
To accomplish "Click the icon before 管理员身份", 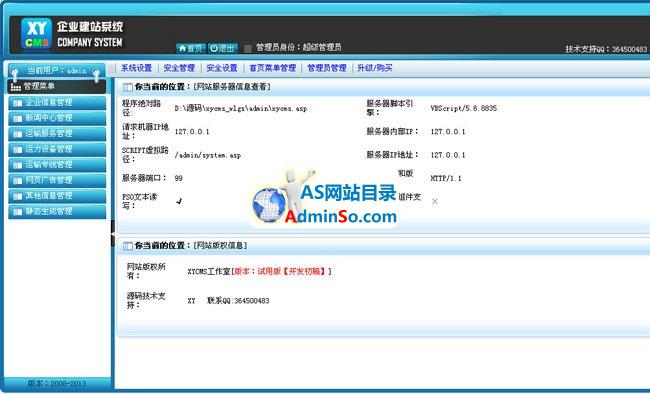I will coord(247,49).
